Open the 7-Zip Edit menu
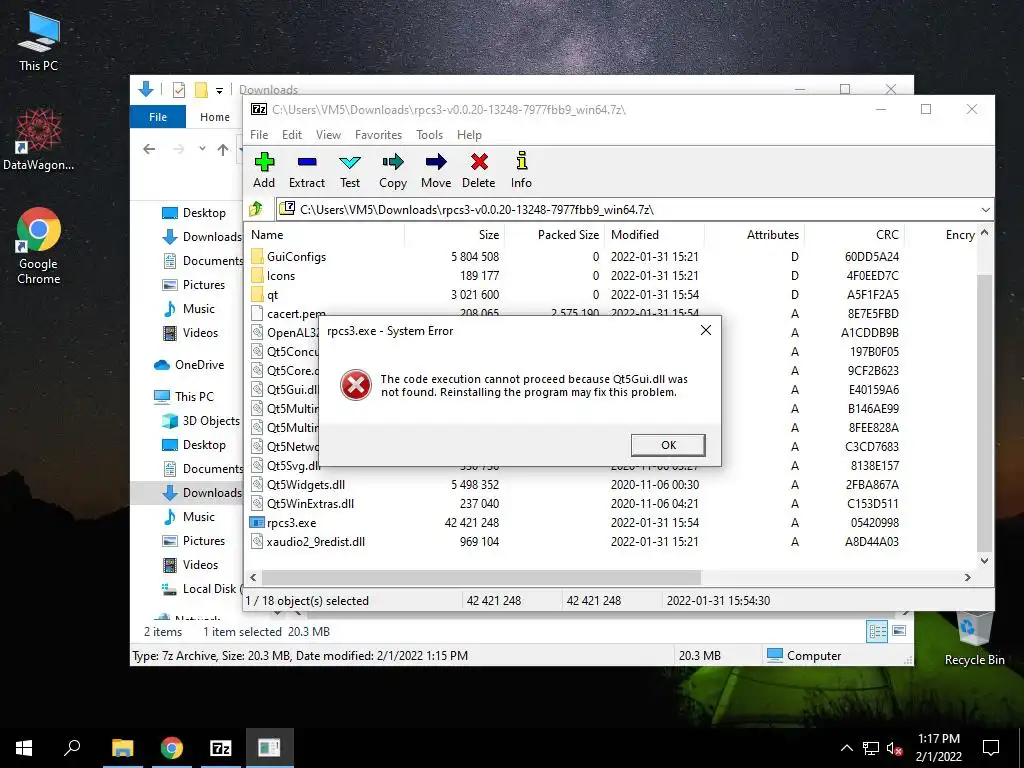This screenshot has width=1024, height=768. (291, 135)
